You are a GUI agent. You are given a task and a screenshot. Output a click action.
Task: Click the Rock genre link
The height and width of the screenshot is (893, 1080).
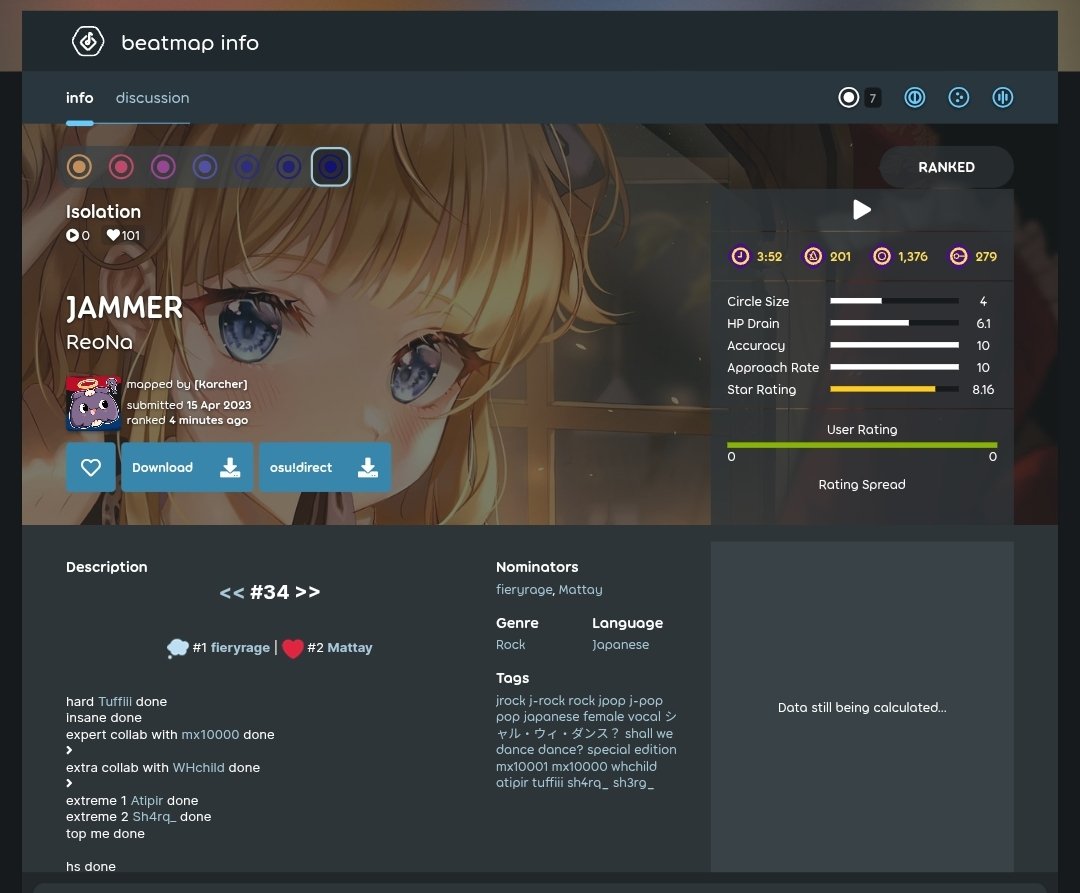point(510,644)
